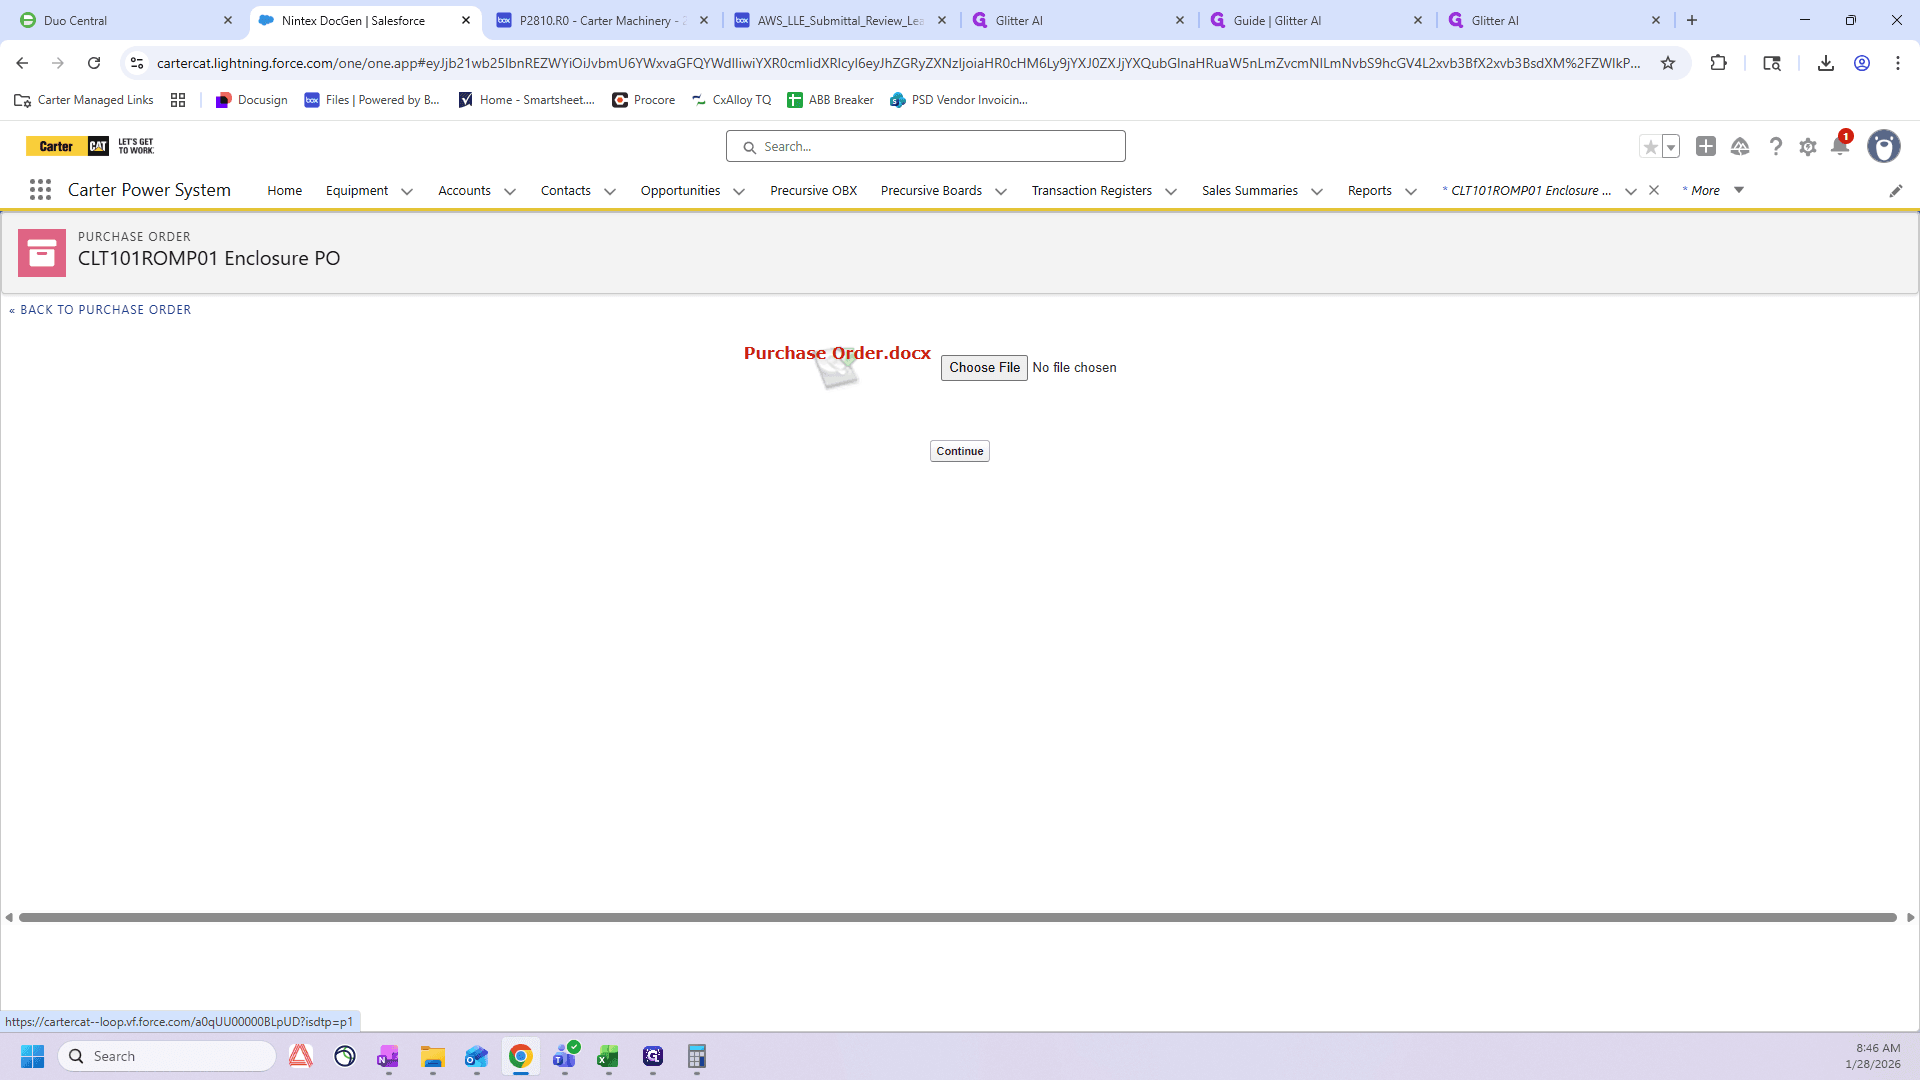Screen dimensions: 1920x1080
Task: Select the Reports nav tab
Action: coord(1369,190)
